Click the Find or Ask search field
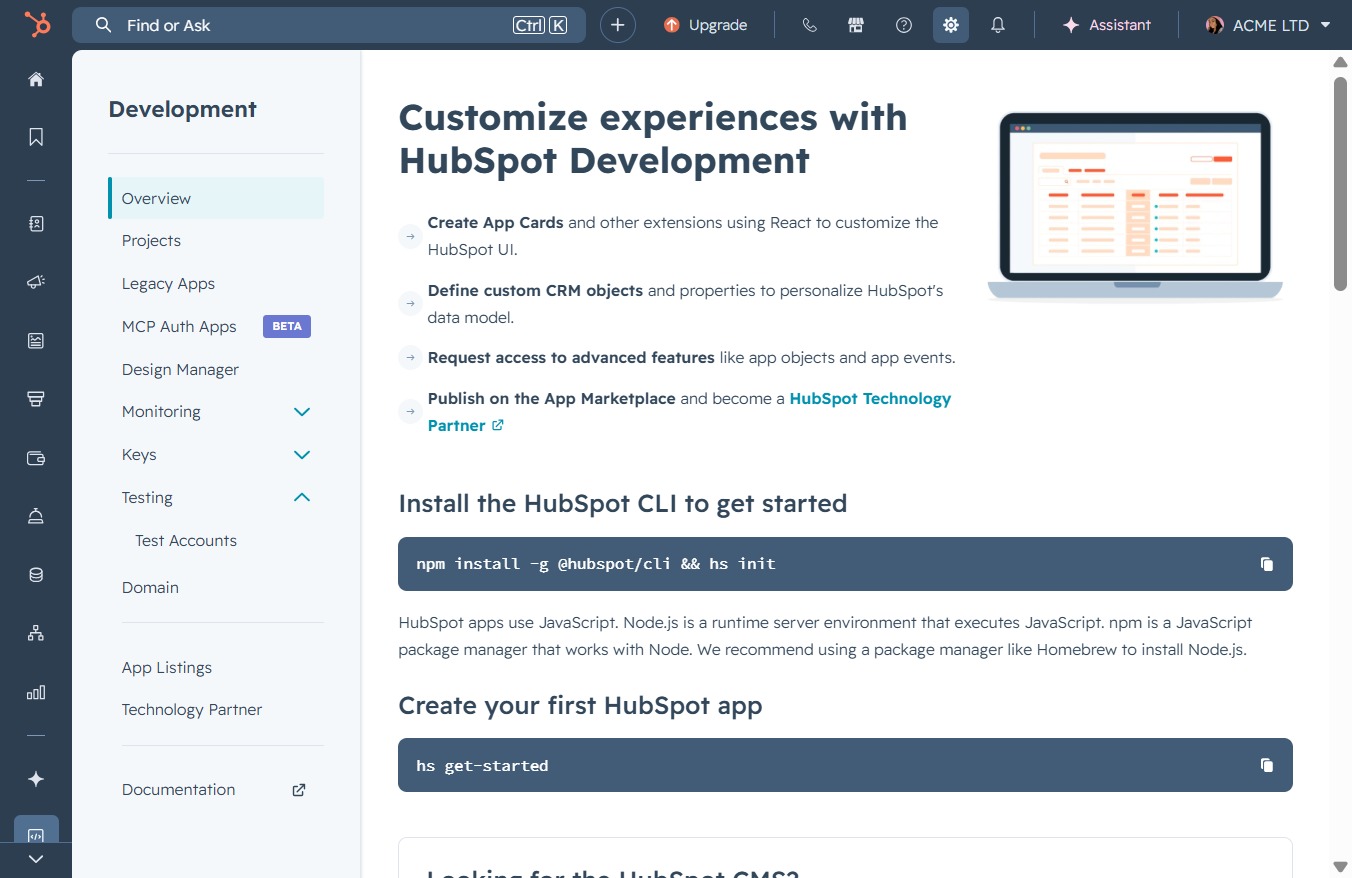Viewport: 1352px width, 878px height. pos(329,25)
